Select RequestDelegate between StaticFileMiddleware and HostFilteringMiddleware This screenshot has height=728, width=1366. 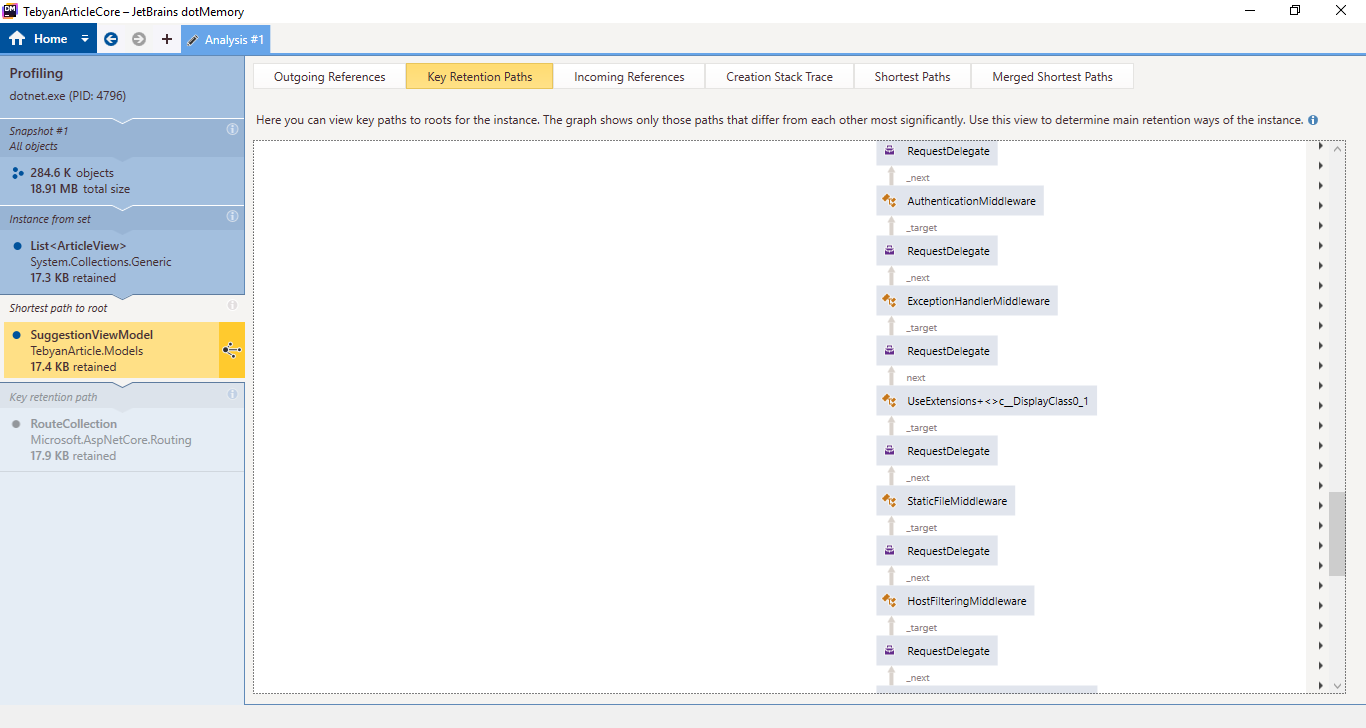click(x=937, y=551)
